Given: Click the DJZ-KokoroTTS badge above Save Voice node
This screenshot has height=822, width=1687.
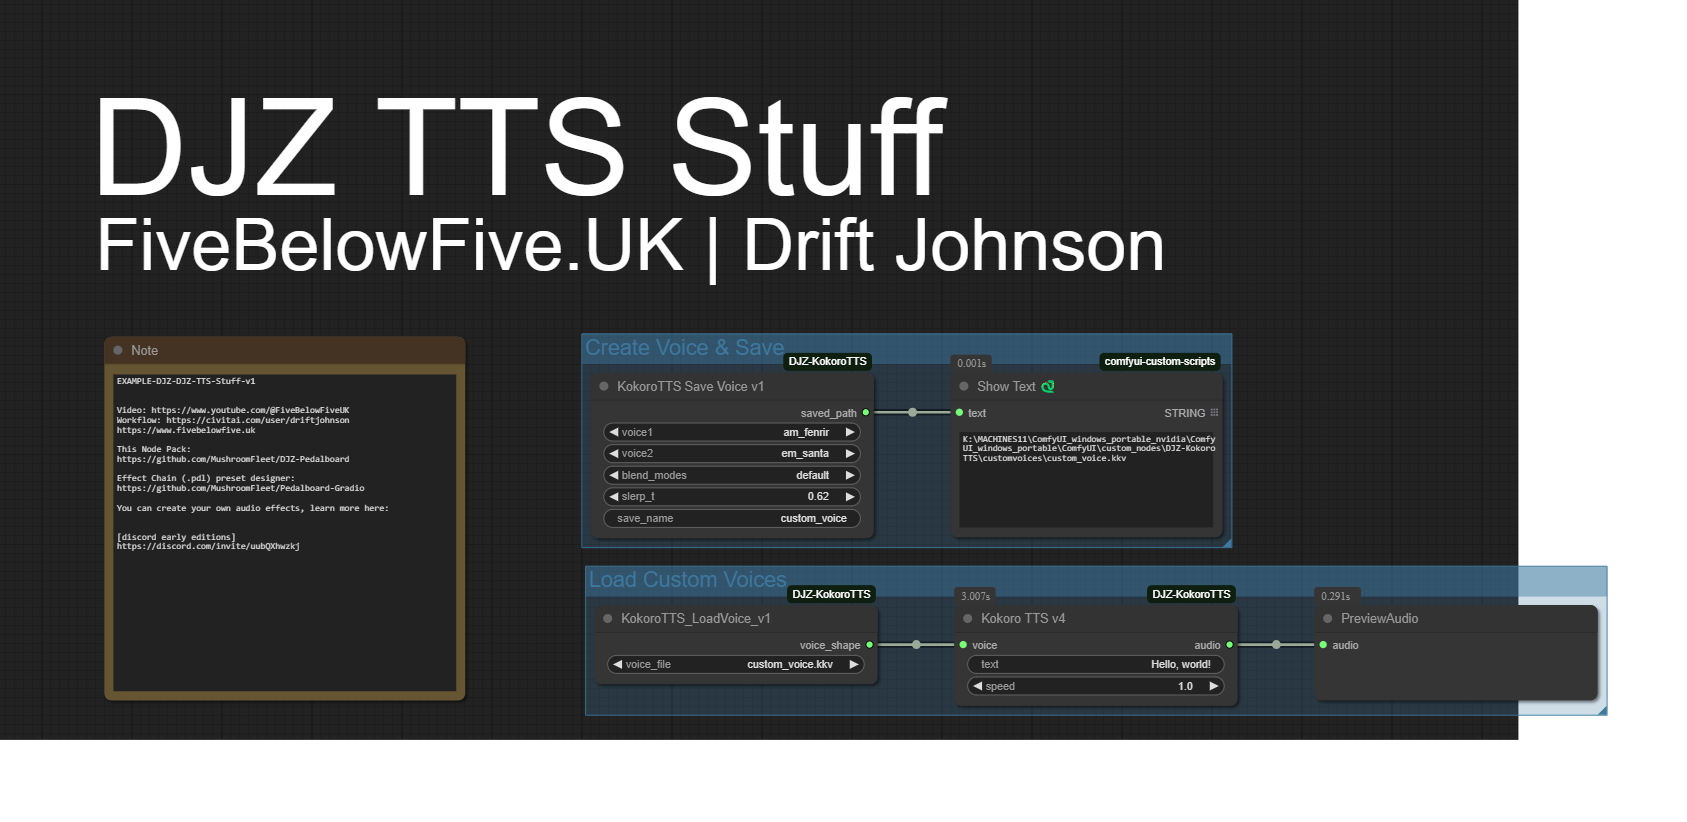Looking at the screenshot, I should [828, 361].
